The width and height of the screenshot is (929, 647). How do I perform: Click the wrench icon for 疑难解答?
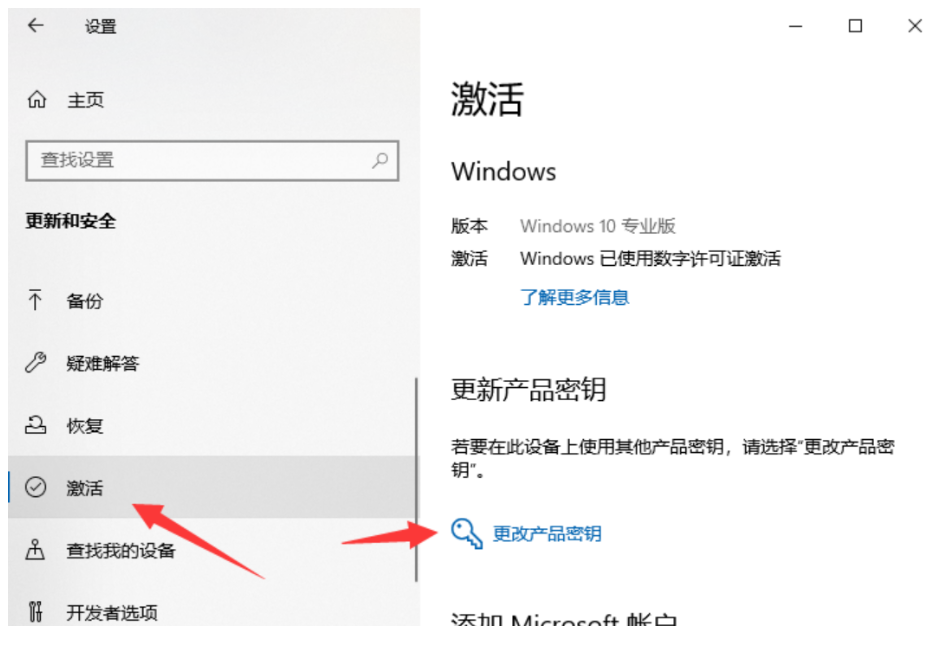click(x=36, y=362)
